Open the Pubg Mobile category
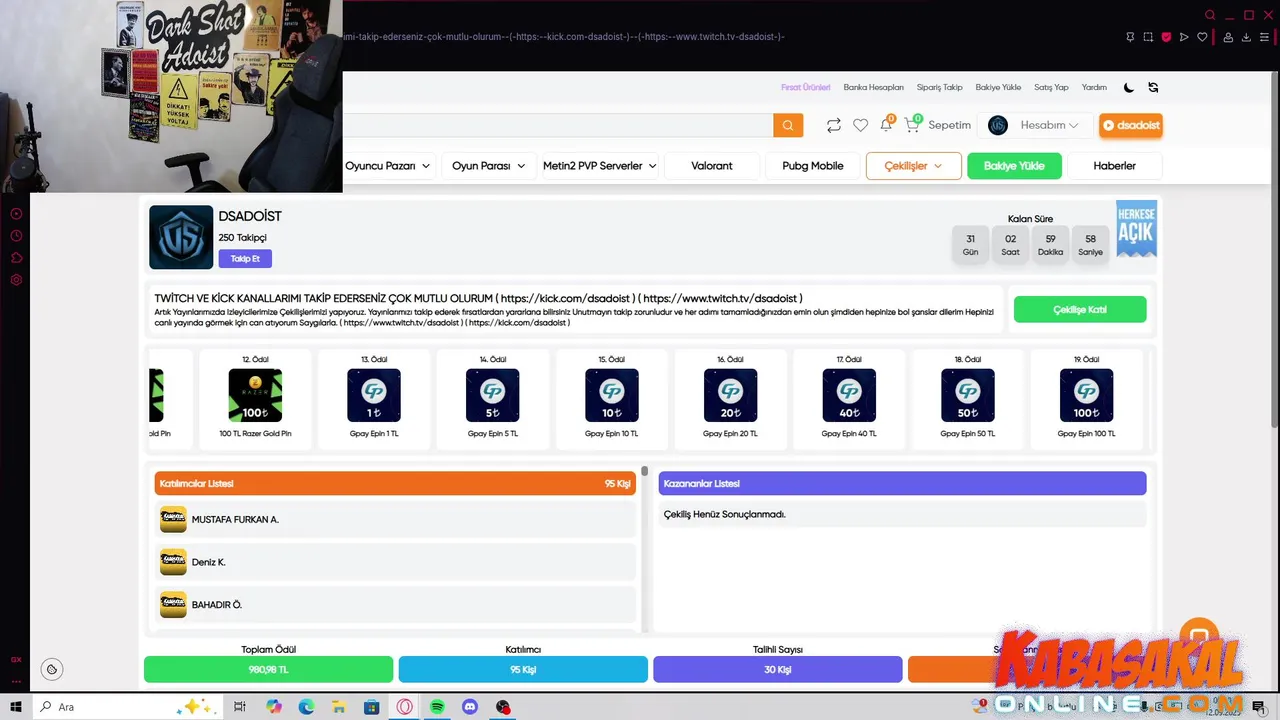 pos(813,166)
